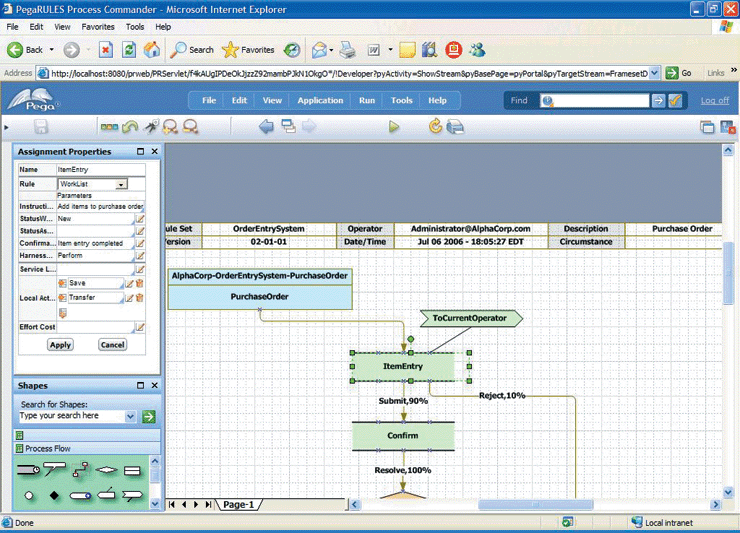Open the Pega File menu
The image size is (740, 533).
pyautogui.click(x=209, y=100)
